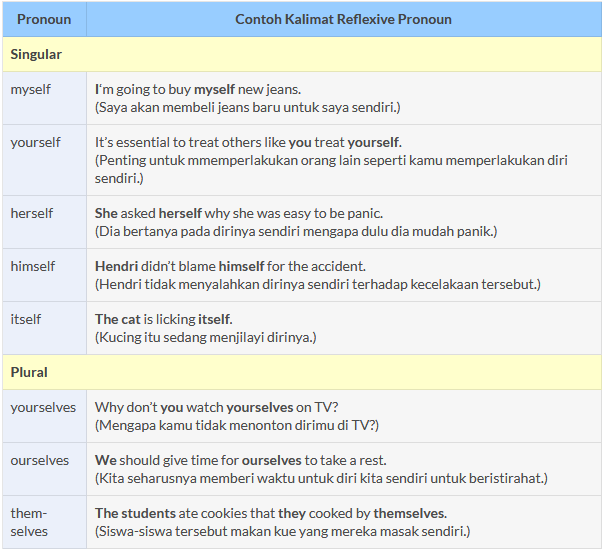Select the Plural section row
604x552 pixels.
tap(300, 372)
